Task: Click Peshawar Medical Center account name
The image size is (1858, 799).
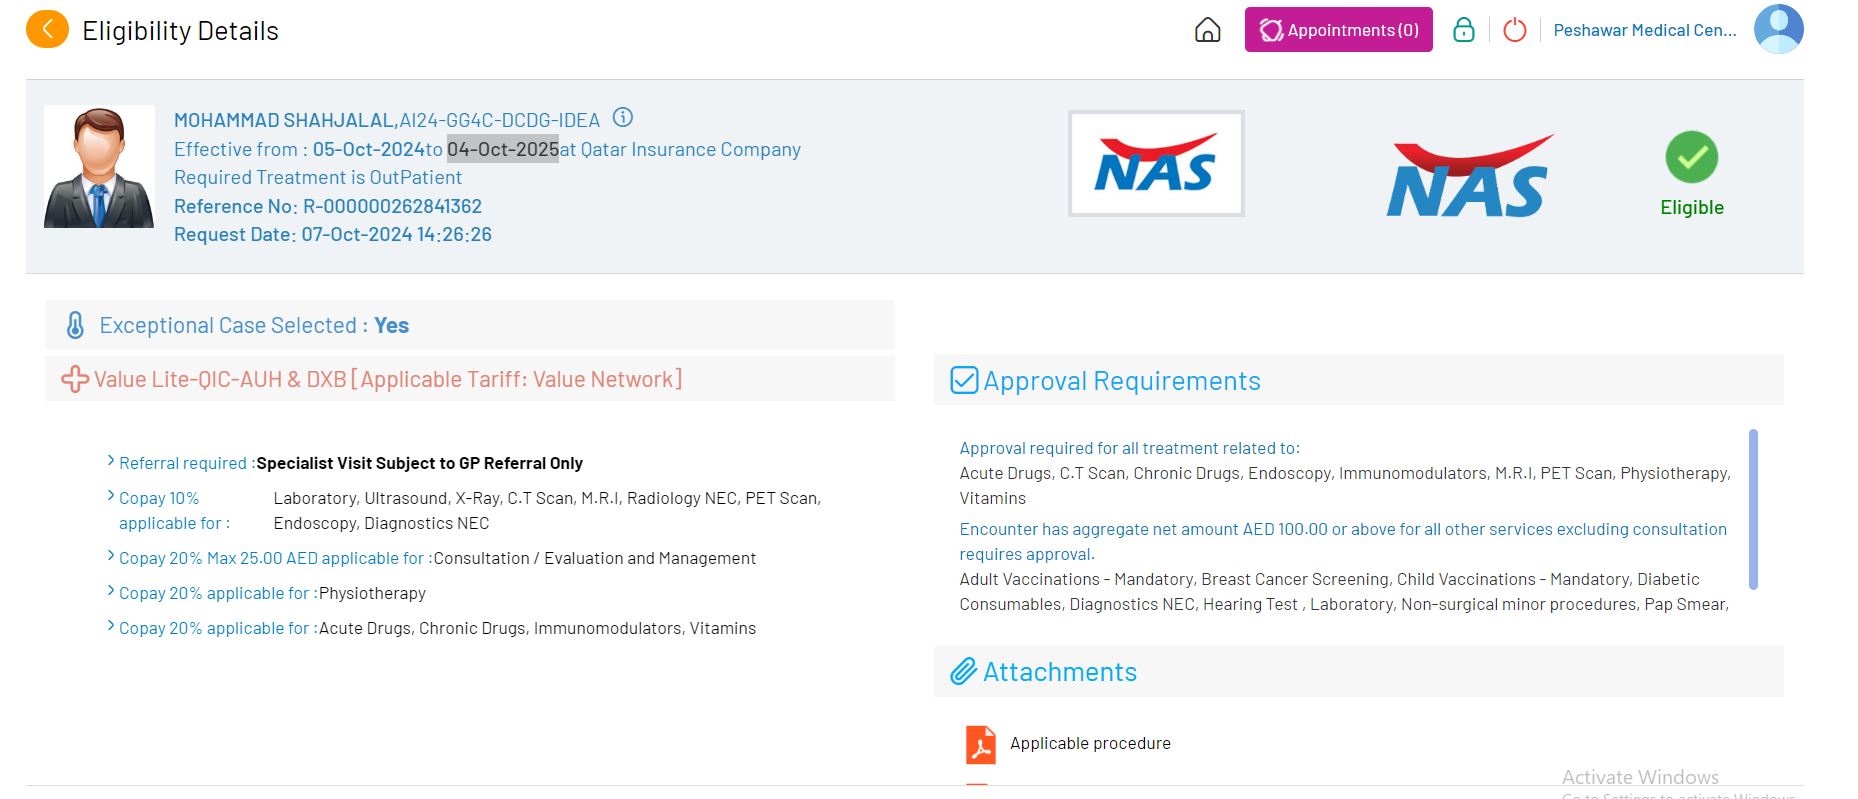Action: click(x=1644, y=30)
